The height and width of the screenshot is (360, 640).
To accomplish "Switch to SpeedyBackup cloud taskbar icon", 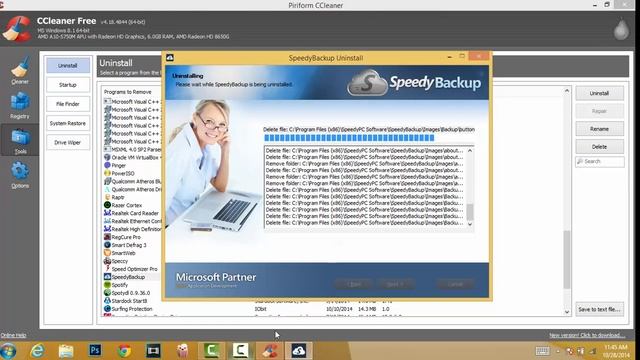I will click(x=298, y=351).
